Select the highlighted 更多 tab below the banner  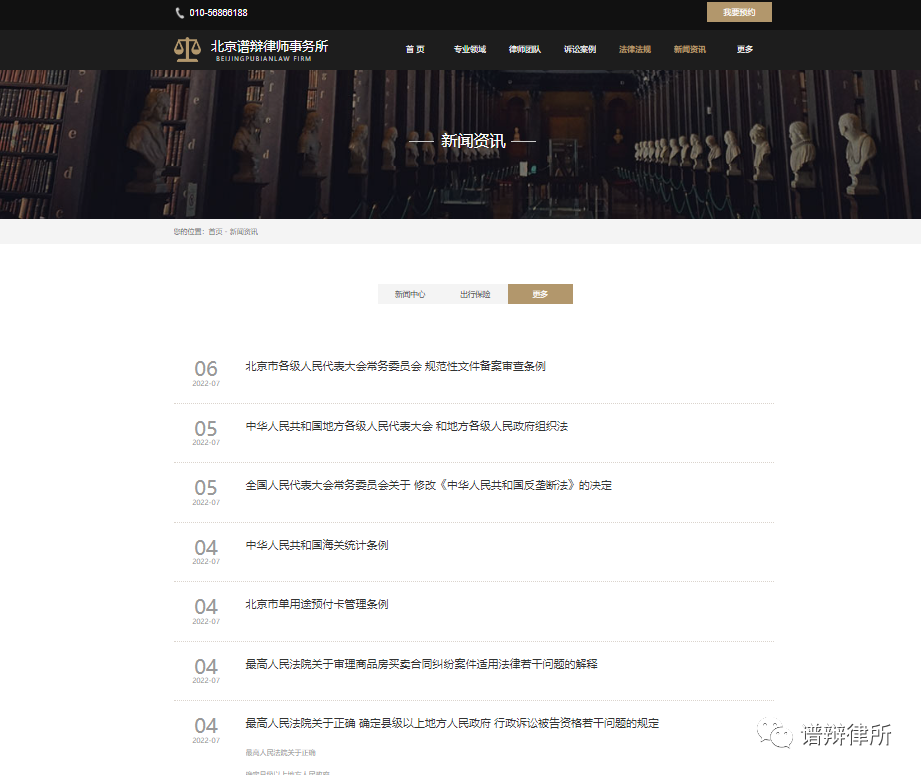[x=540, y=294]
